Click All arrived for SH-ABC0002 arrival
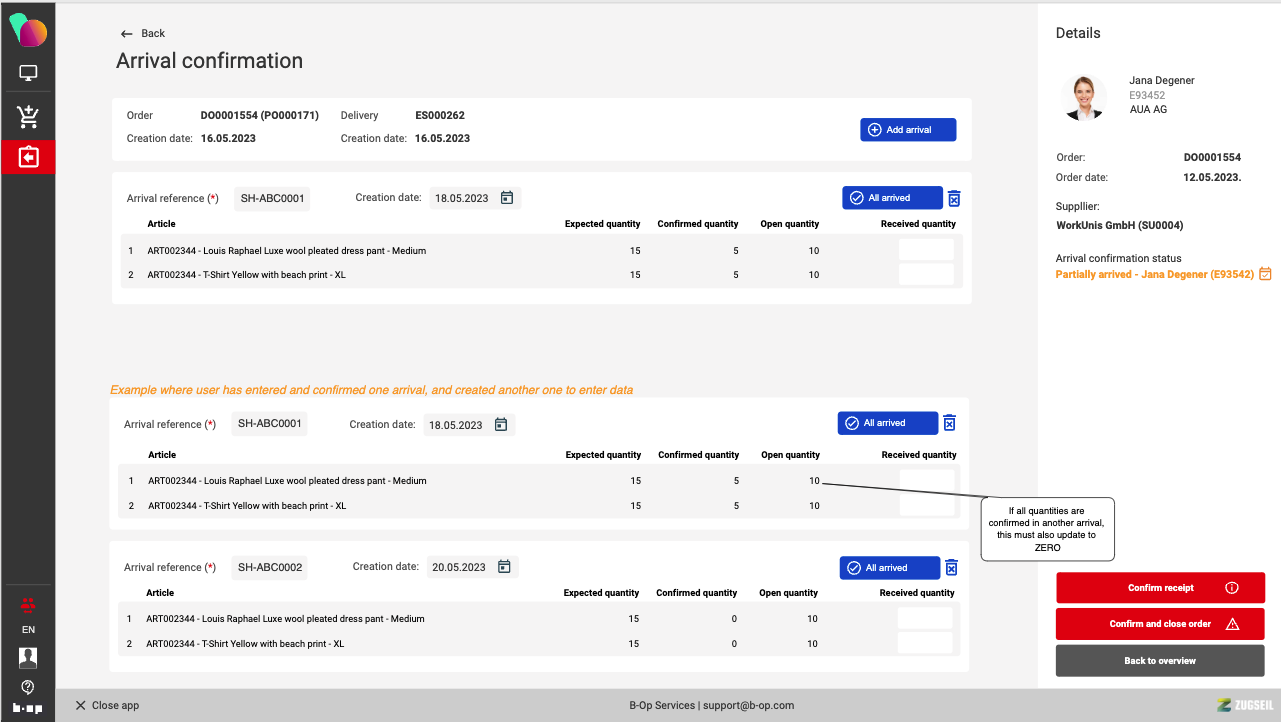The width and height of the screenshot is (1281, 722). point(889,568)
